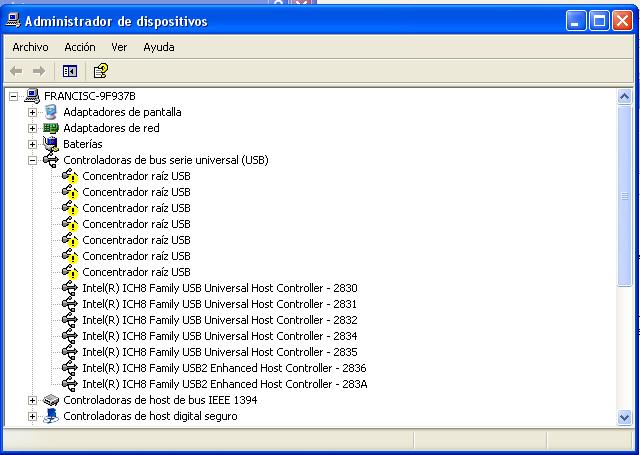Select the FRANCISC-9F937B label
640x455 pixels.
click(x=90, y=96)
